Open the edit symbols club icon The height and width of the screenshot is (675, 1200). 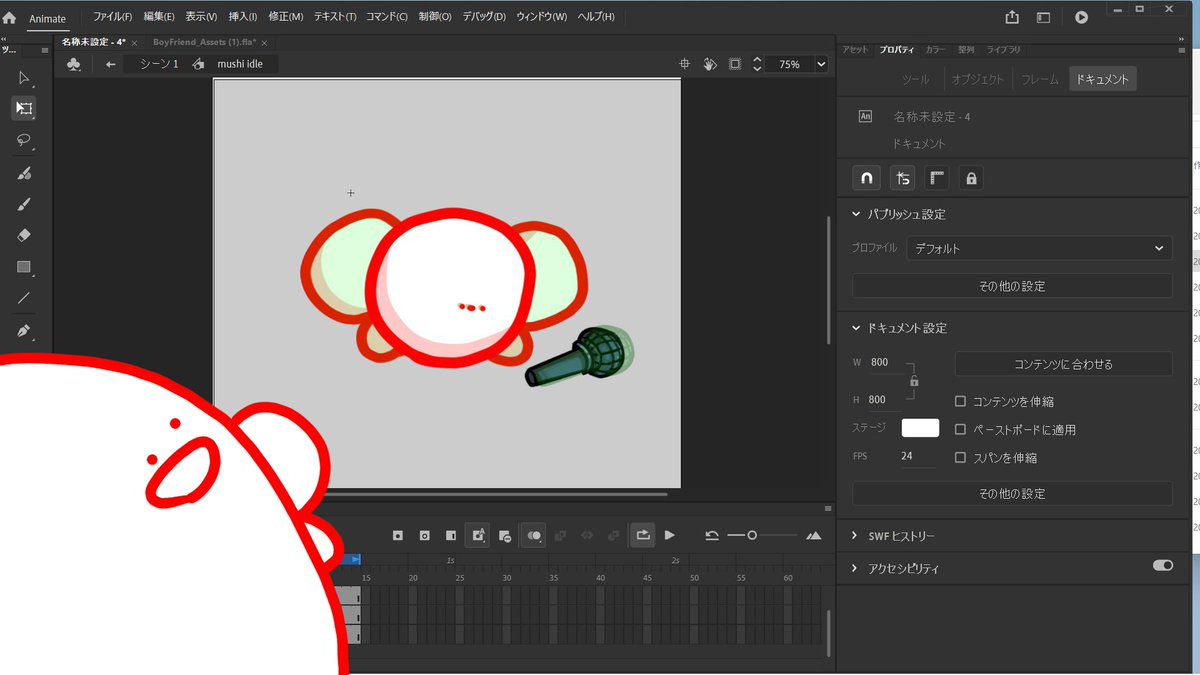click(74, 64)
